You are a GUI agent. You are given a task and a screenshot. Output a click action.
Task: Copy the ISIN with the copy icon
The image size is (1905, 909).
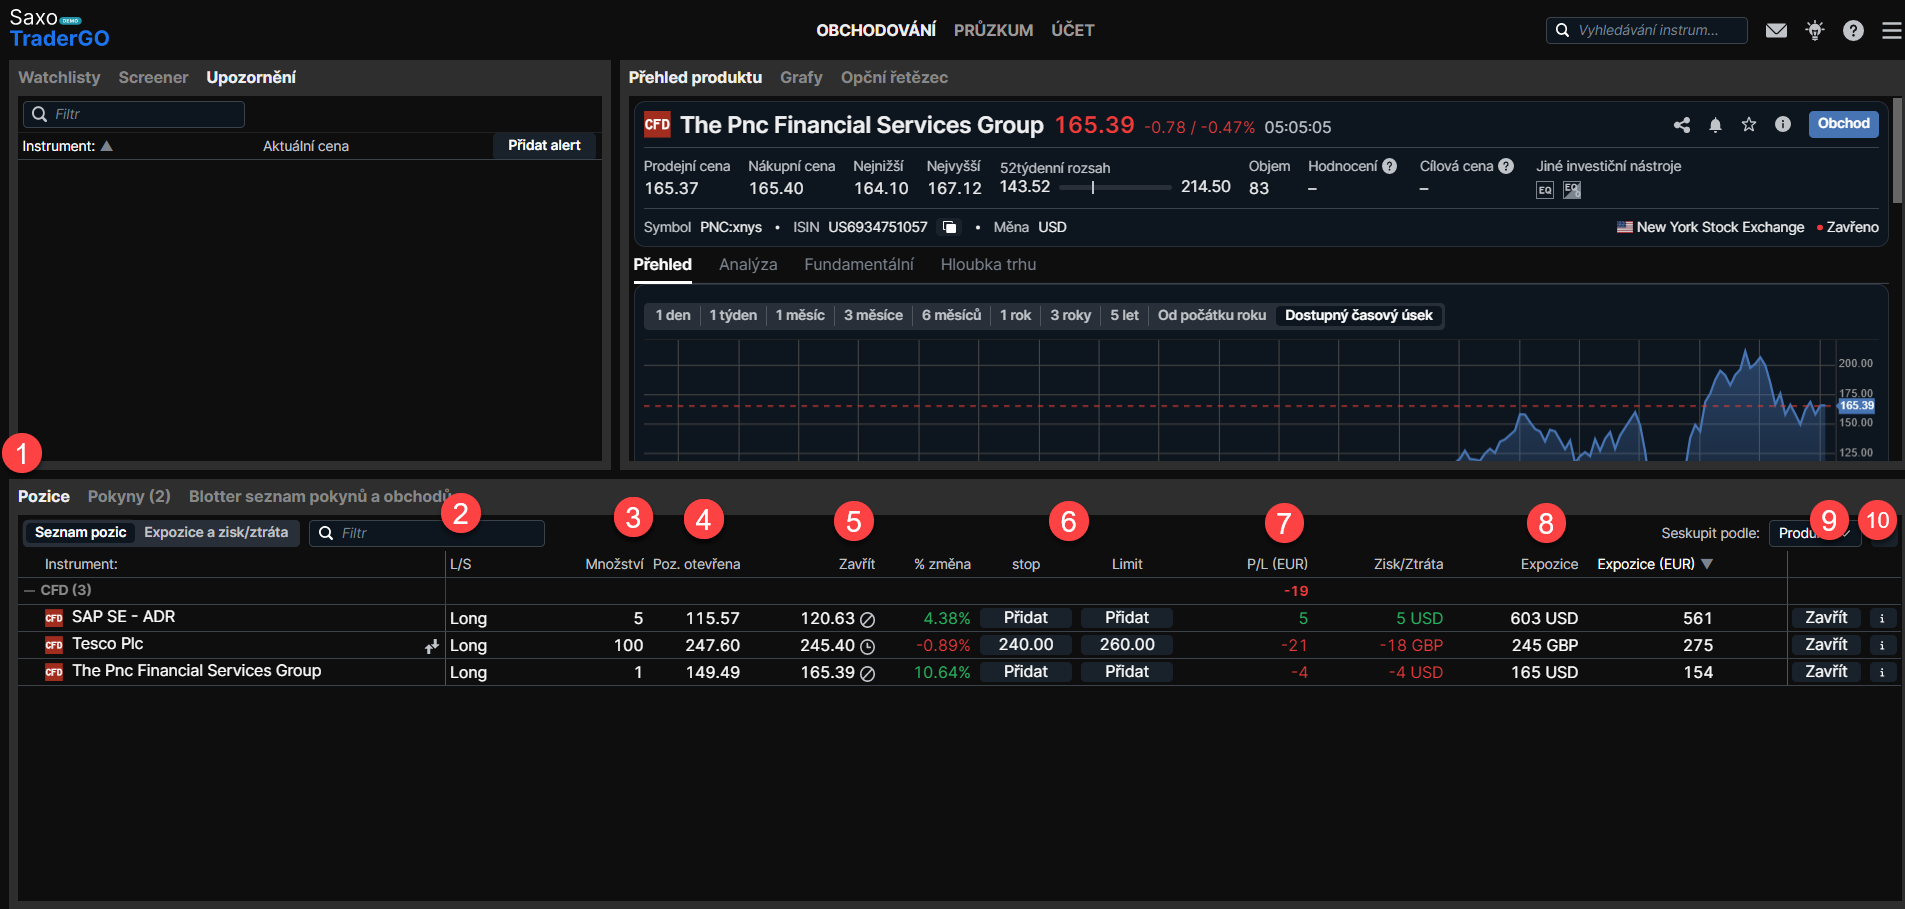pyautogui.click(x=950, y=227)
